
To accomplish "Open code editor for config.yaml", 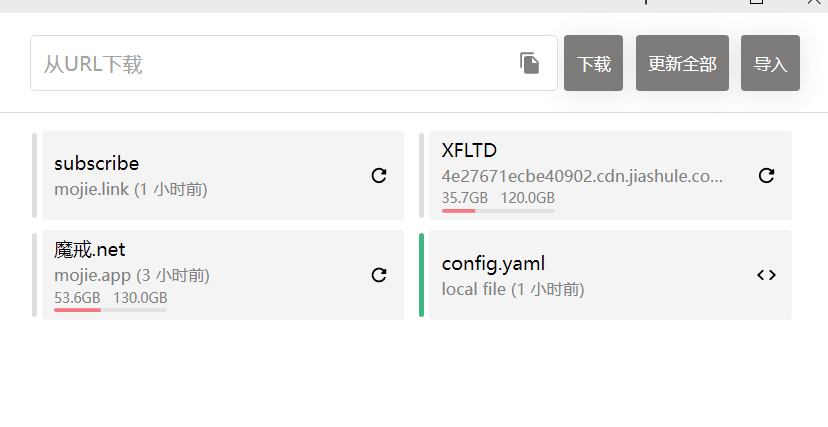I will tap(766, 275).
